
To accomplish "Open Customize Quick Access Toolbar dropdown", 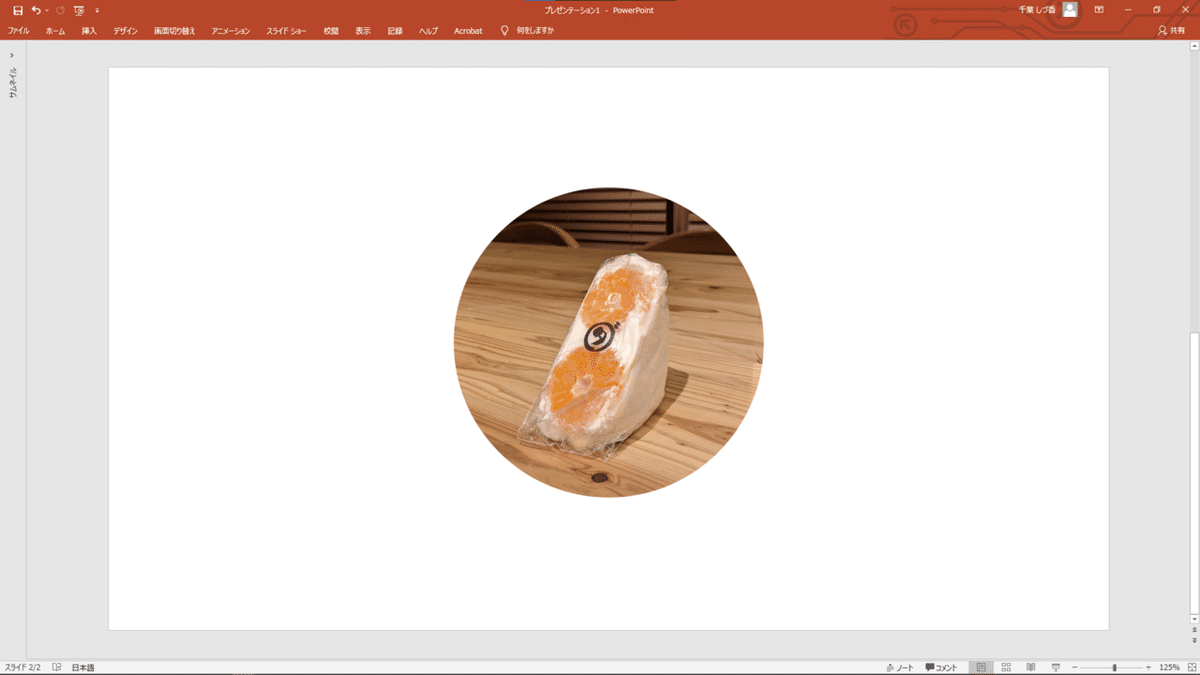I will 97,10.
